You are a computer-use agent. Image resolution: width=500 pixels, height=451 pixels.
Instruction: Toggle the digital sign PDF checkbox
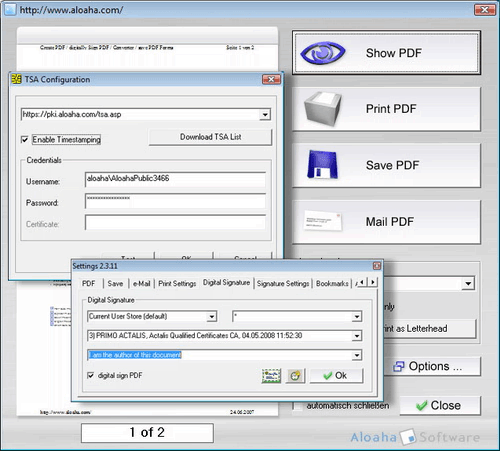coord(90,375)
